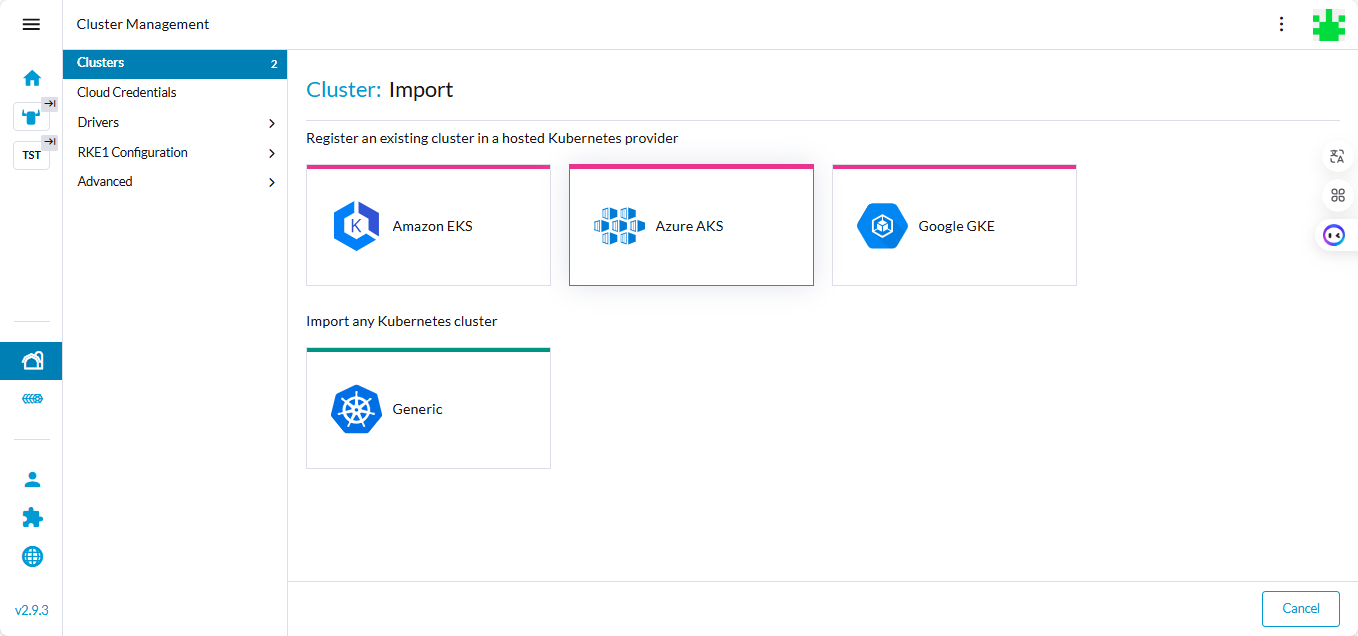Click the purple assistant face icon
1358x636 pixels.
coord(1334,235)
